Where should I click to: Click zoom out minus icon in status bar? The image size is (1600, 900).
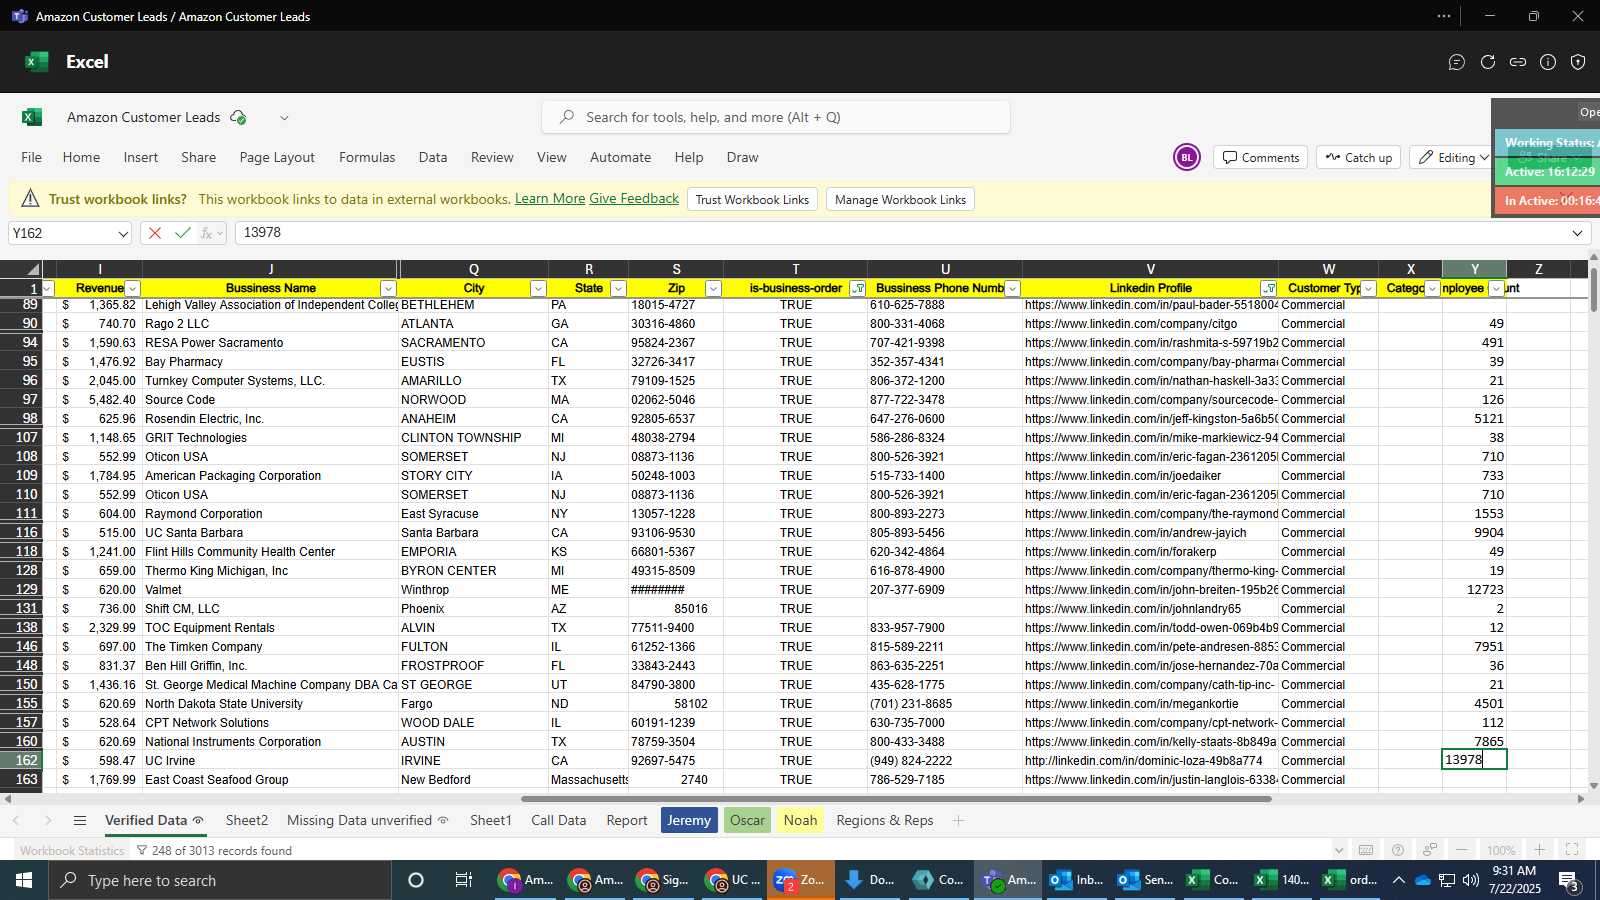point(1462,849)
